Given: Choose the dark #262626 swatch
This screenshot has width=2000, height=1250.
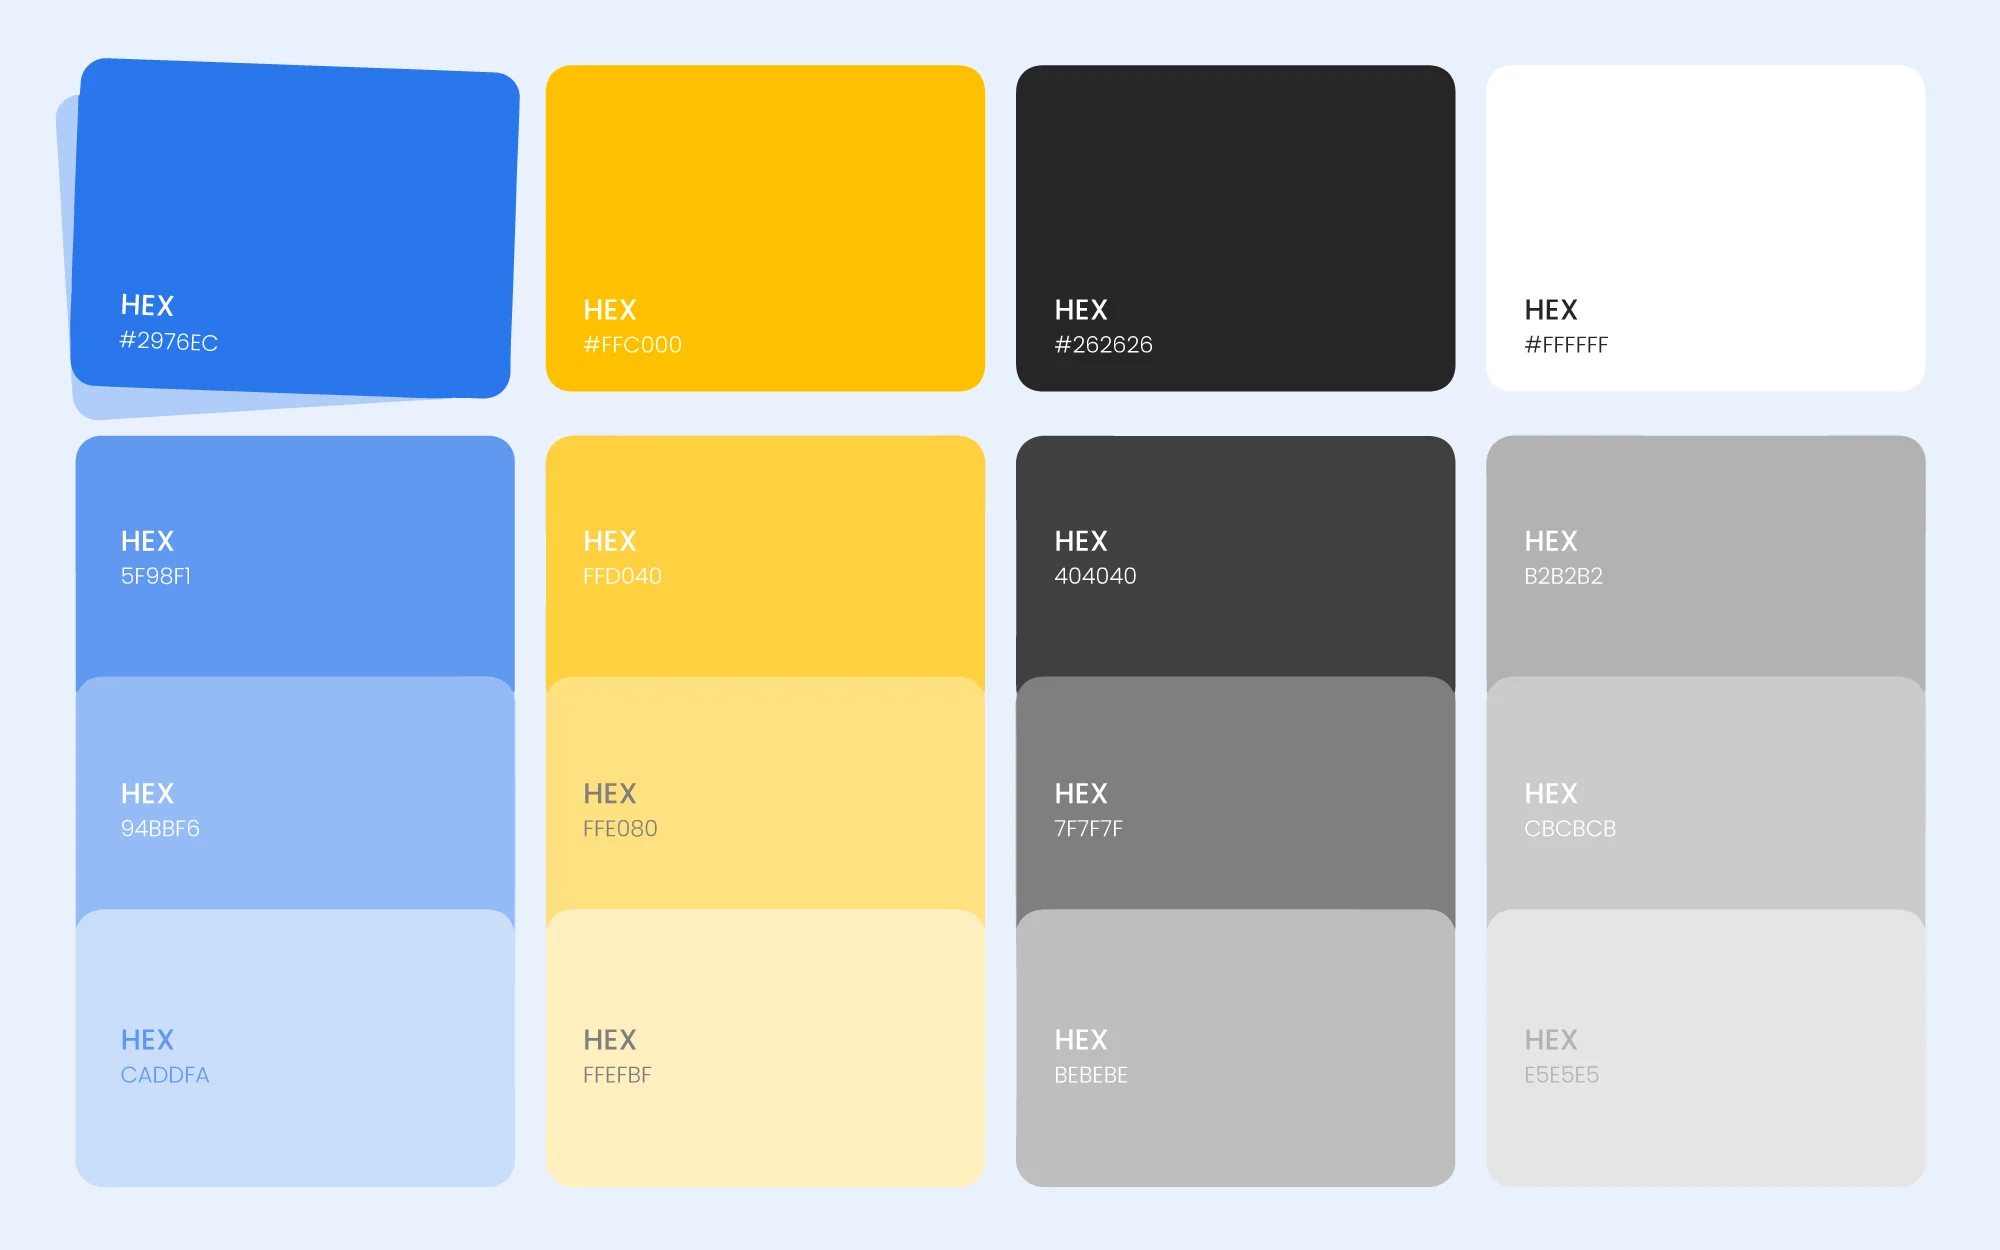Looking at the screenshot, I should click(x=1235, y=228).
